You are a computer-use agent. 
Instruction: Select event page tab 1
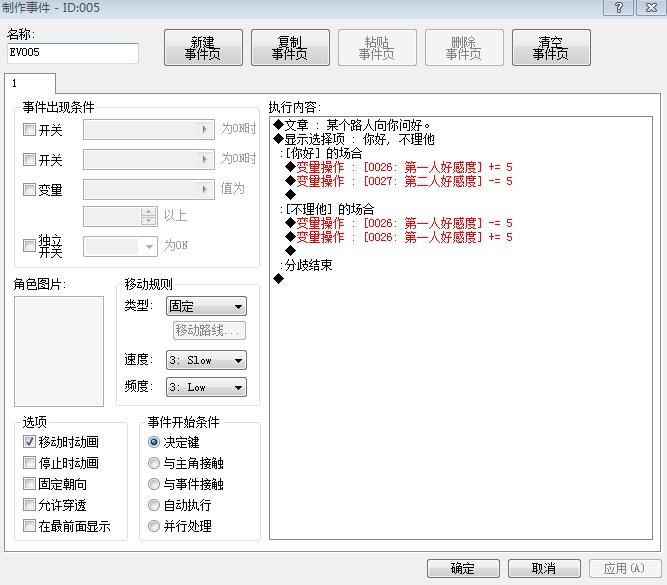pos(30,83)
